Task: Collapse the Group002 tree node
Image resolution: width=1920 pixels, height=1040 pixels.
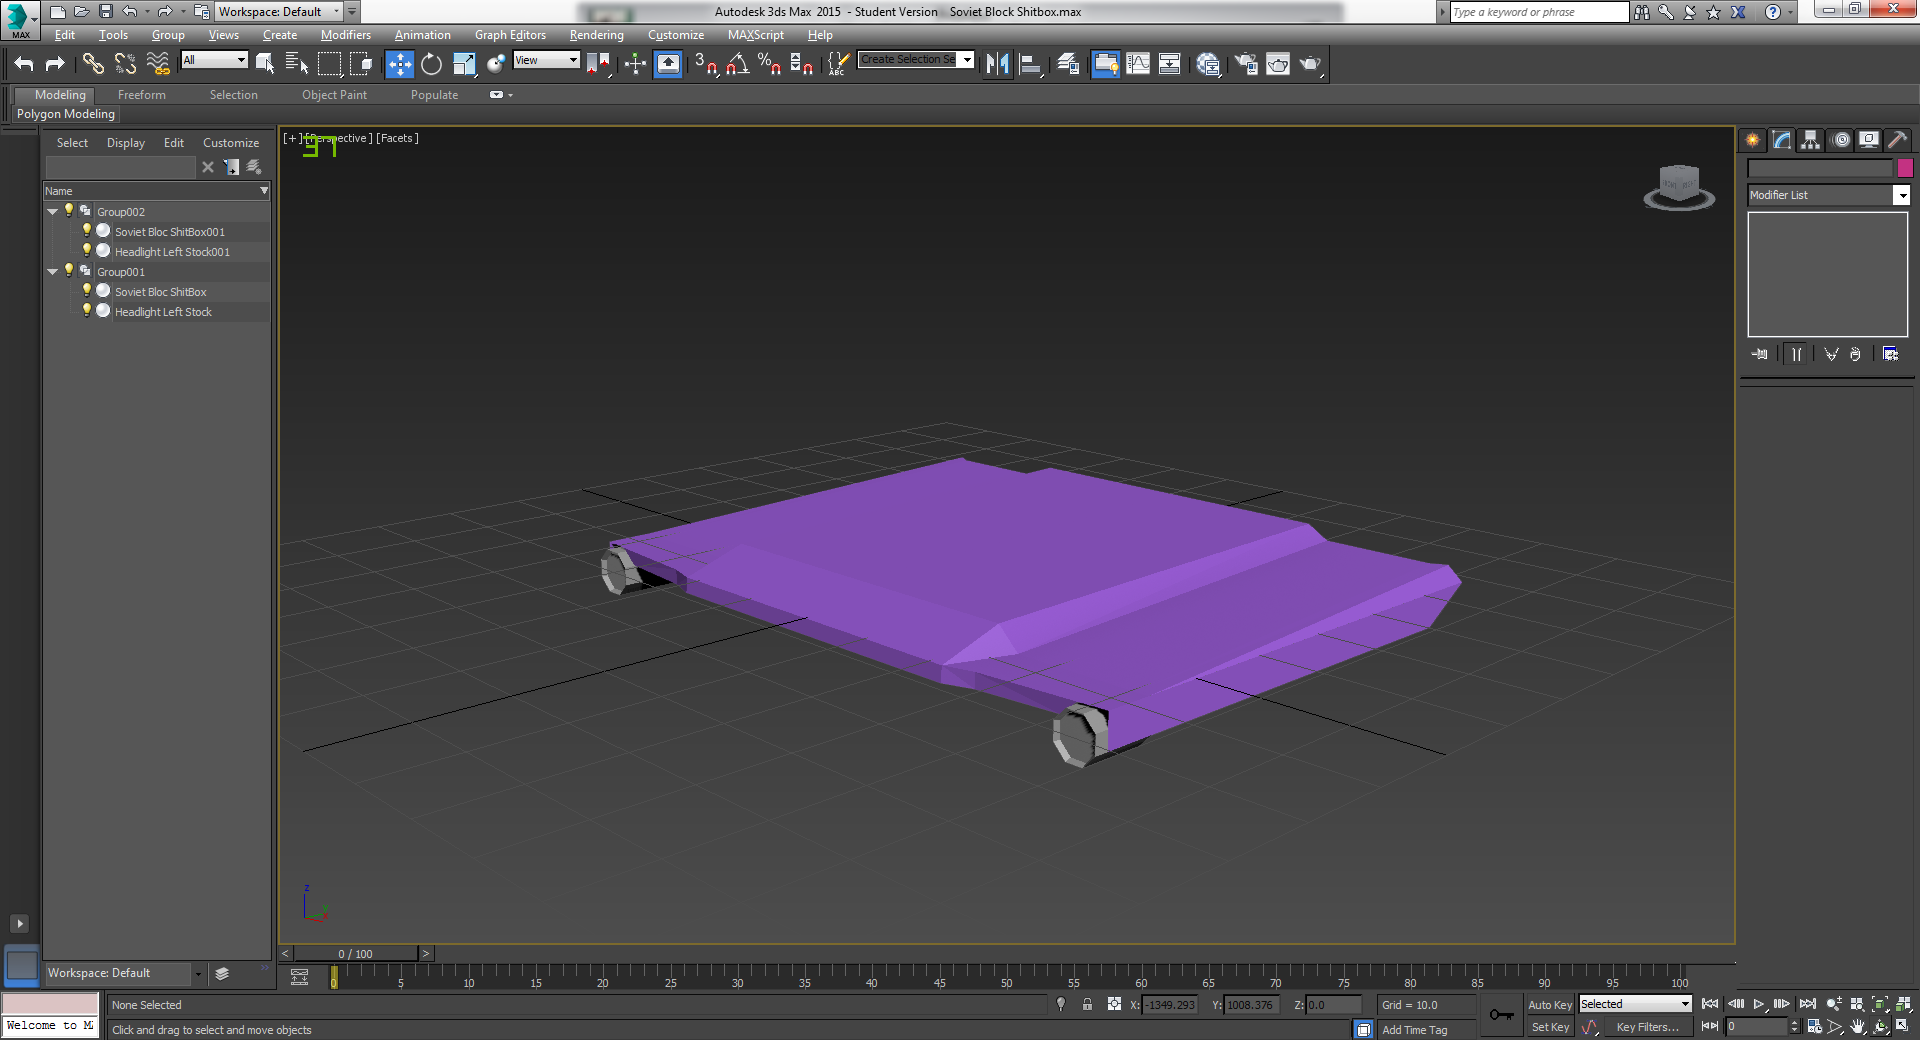Action: 52,212
